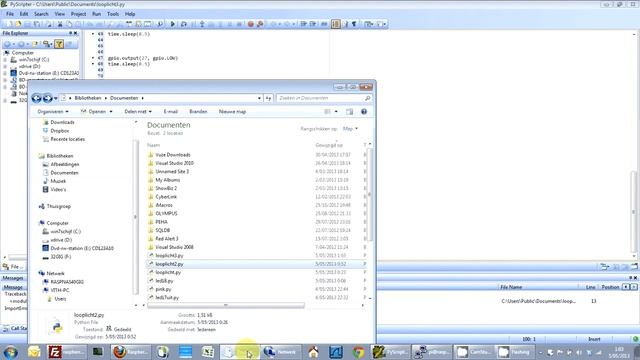The width and height of the screenshot is (640, 360).
Task: Open the Tools menu in PyScripter
Action: coord(113,14)
